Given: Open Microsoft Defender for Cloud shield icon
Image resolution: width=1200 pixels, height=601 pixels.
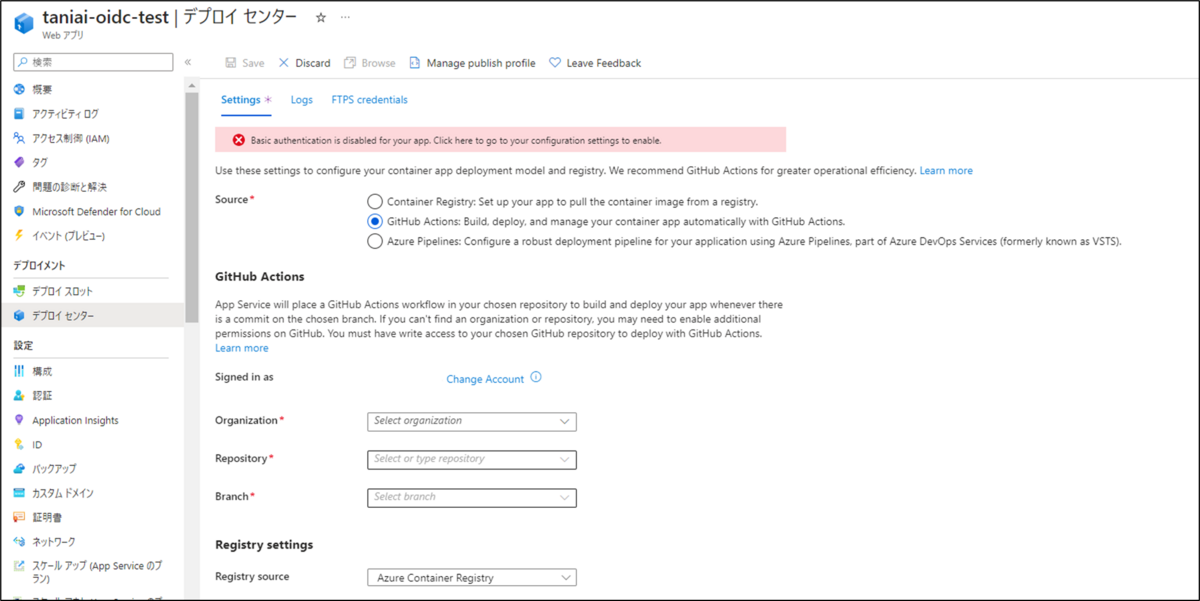Looking at the screenshot, I should (x=19, y=211).
